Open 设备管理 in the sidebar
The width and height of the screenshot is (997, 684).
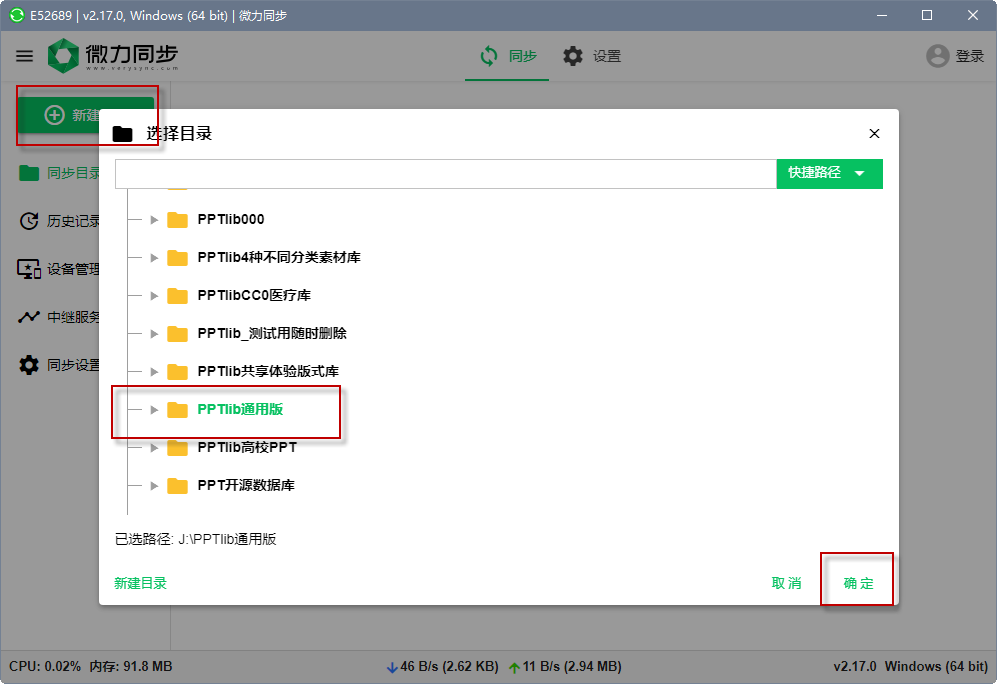coord(60,269)
